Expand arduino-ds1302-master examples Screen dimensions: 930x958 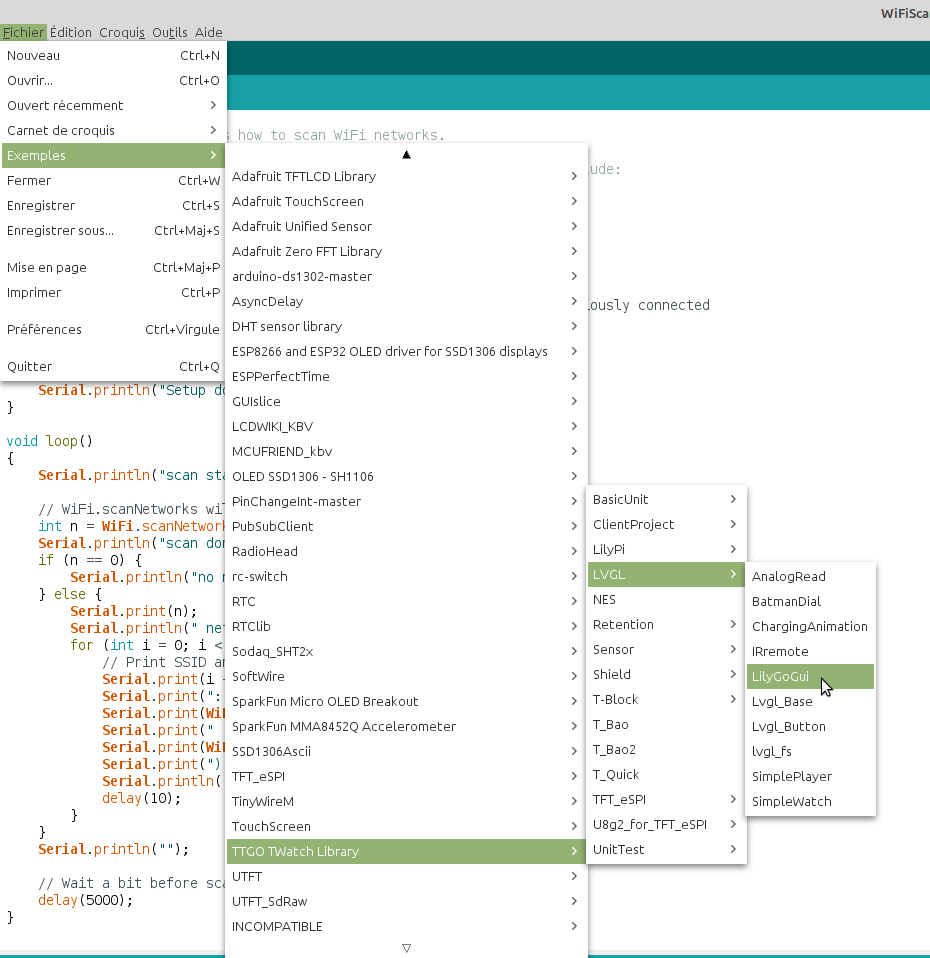[406, 277]
